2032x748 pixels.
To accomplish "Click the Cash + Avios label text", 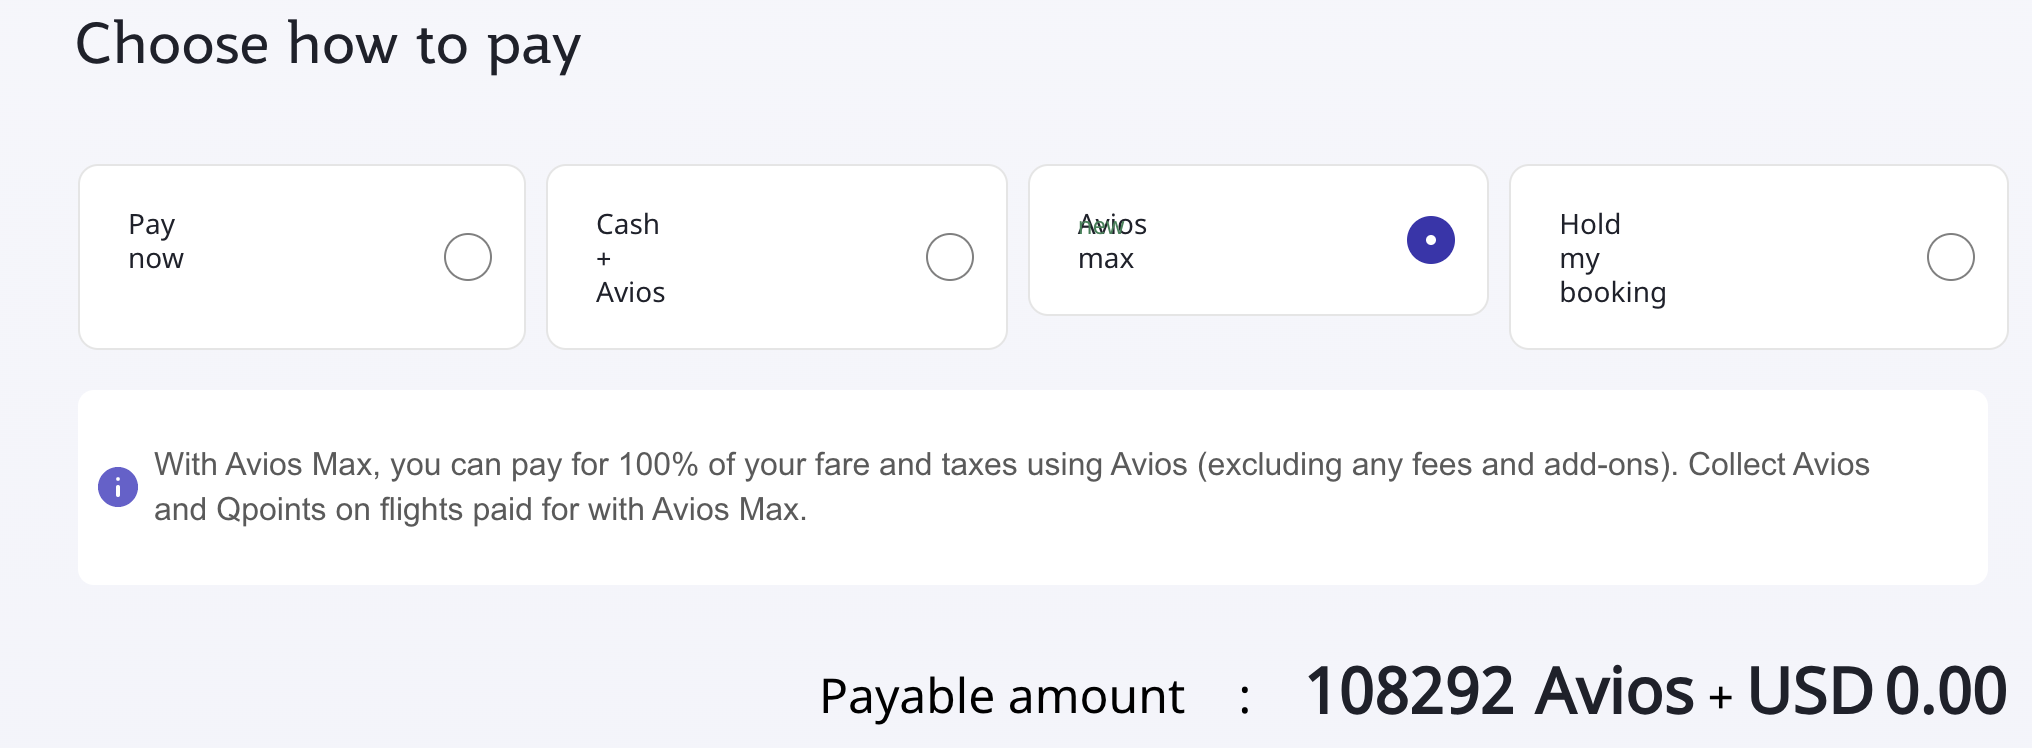I will (630, 258).
